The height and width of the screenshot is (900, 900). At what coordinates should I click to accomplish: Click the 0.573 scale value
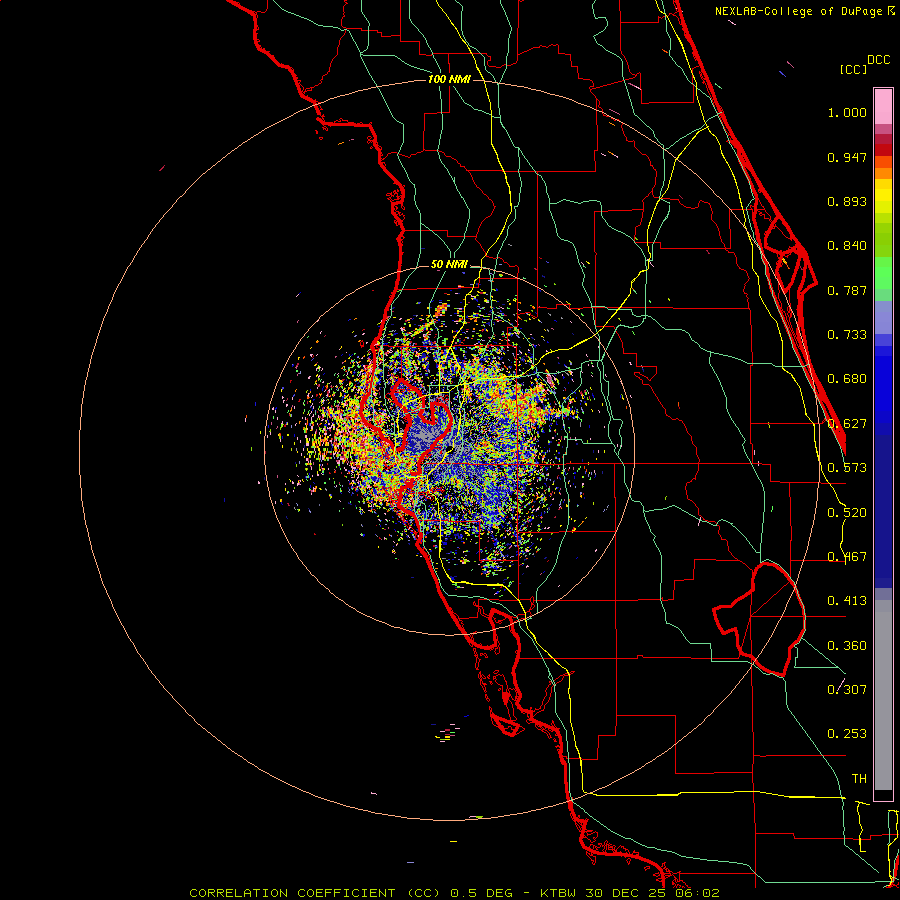(847, 468)
